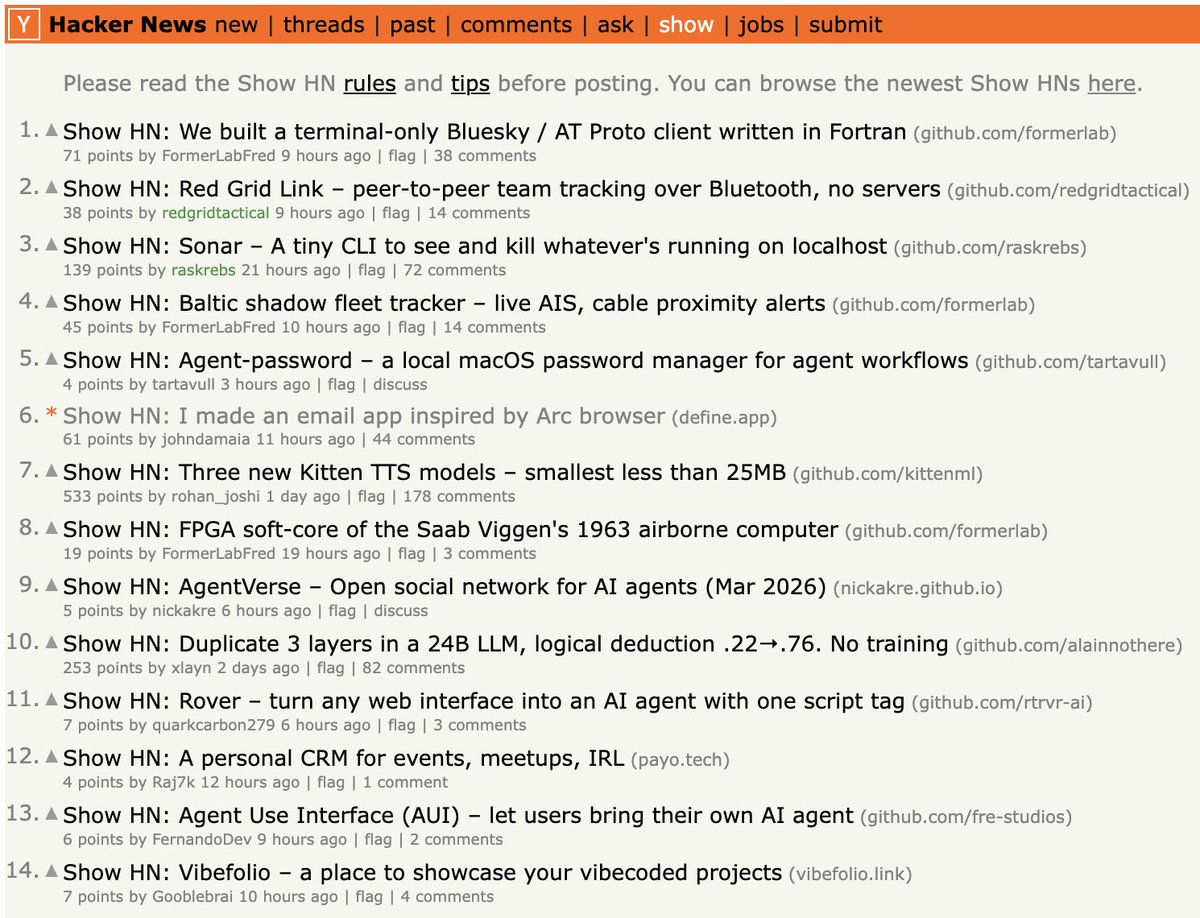Open the payo.tech site link
1200x918 pixels.
(x=680, y=760)
